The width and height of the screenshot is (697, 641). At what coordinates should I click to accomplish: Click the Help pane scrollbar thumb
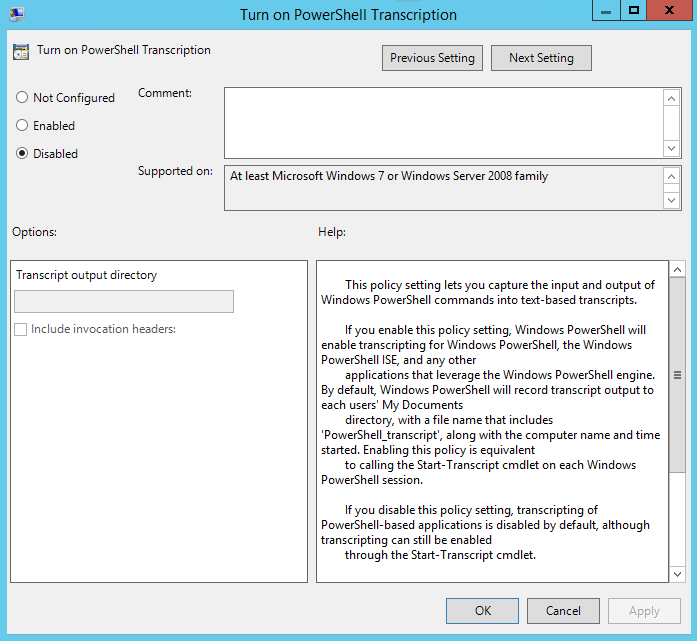(x=677, y=375)
